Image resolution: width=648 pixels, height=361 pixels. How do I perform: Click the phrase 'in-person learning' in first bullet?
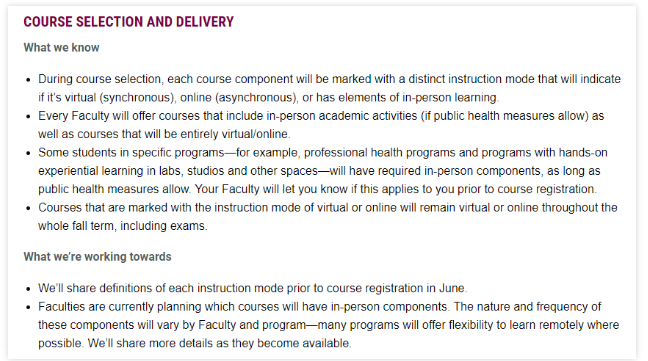coord(449,97)
